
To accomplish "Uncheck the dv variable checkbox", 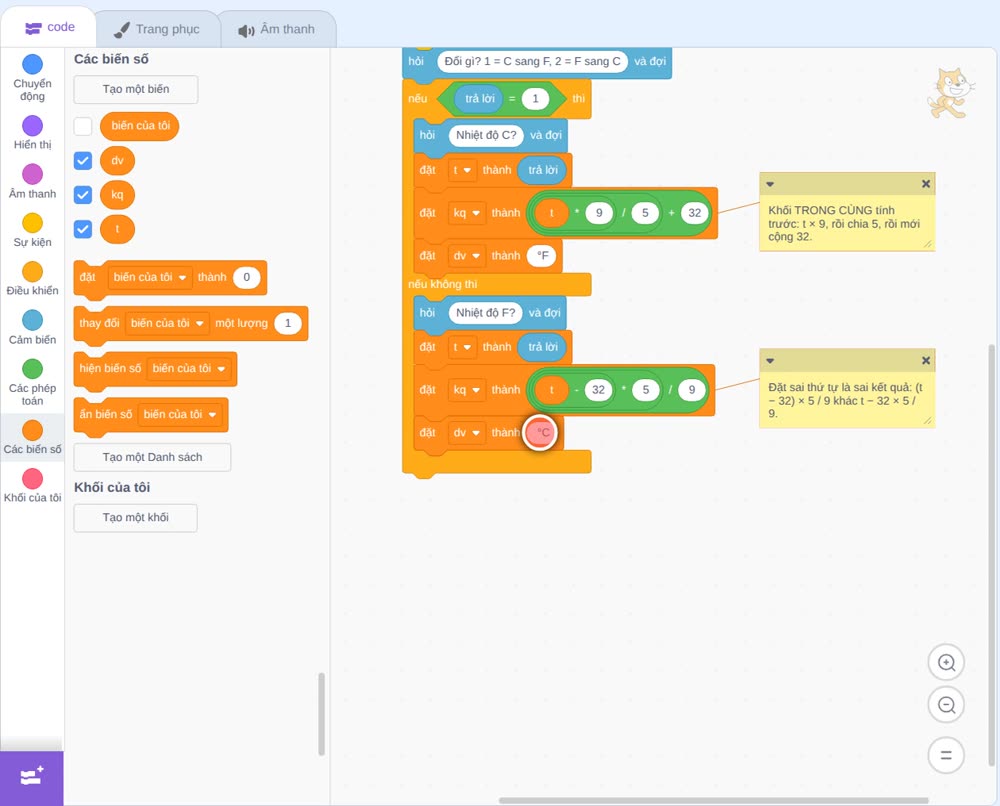I will 83,161.
